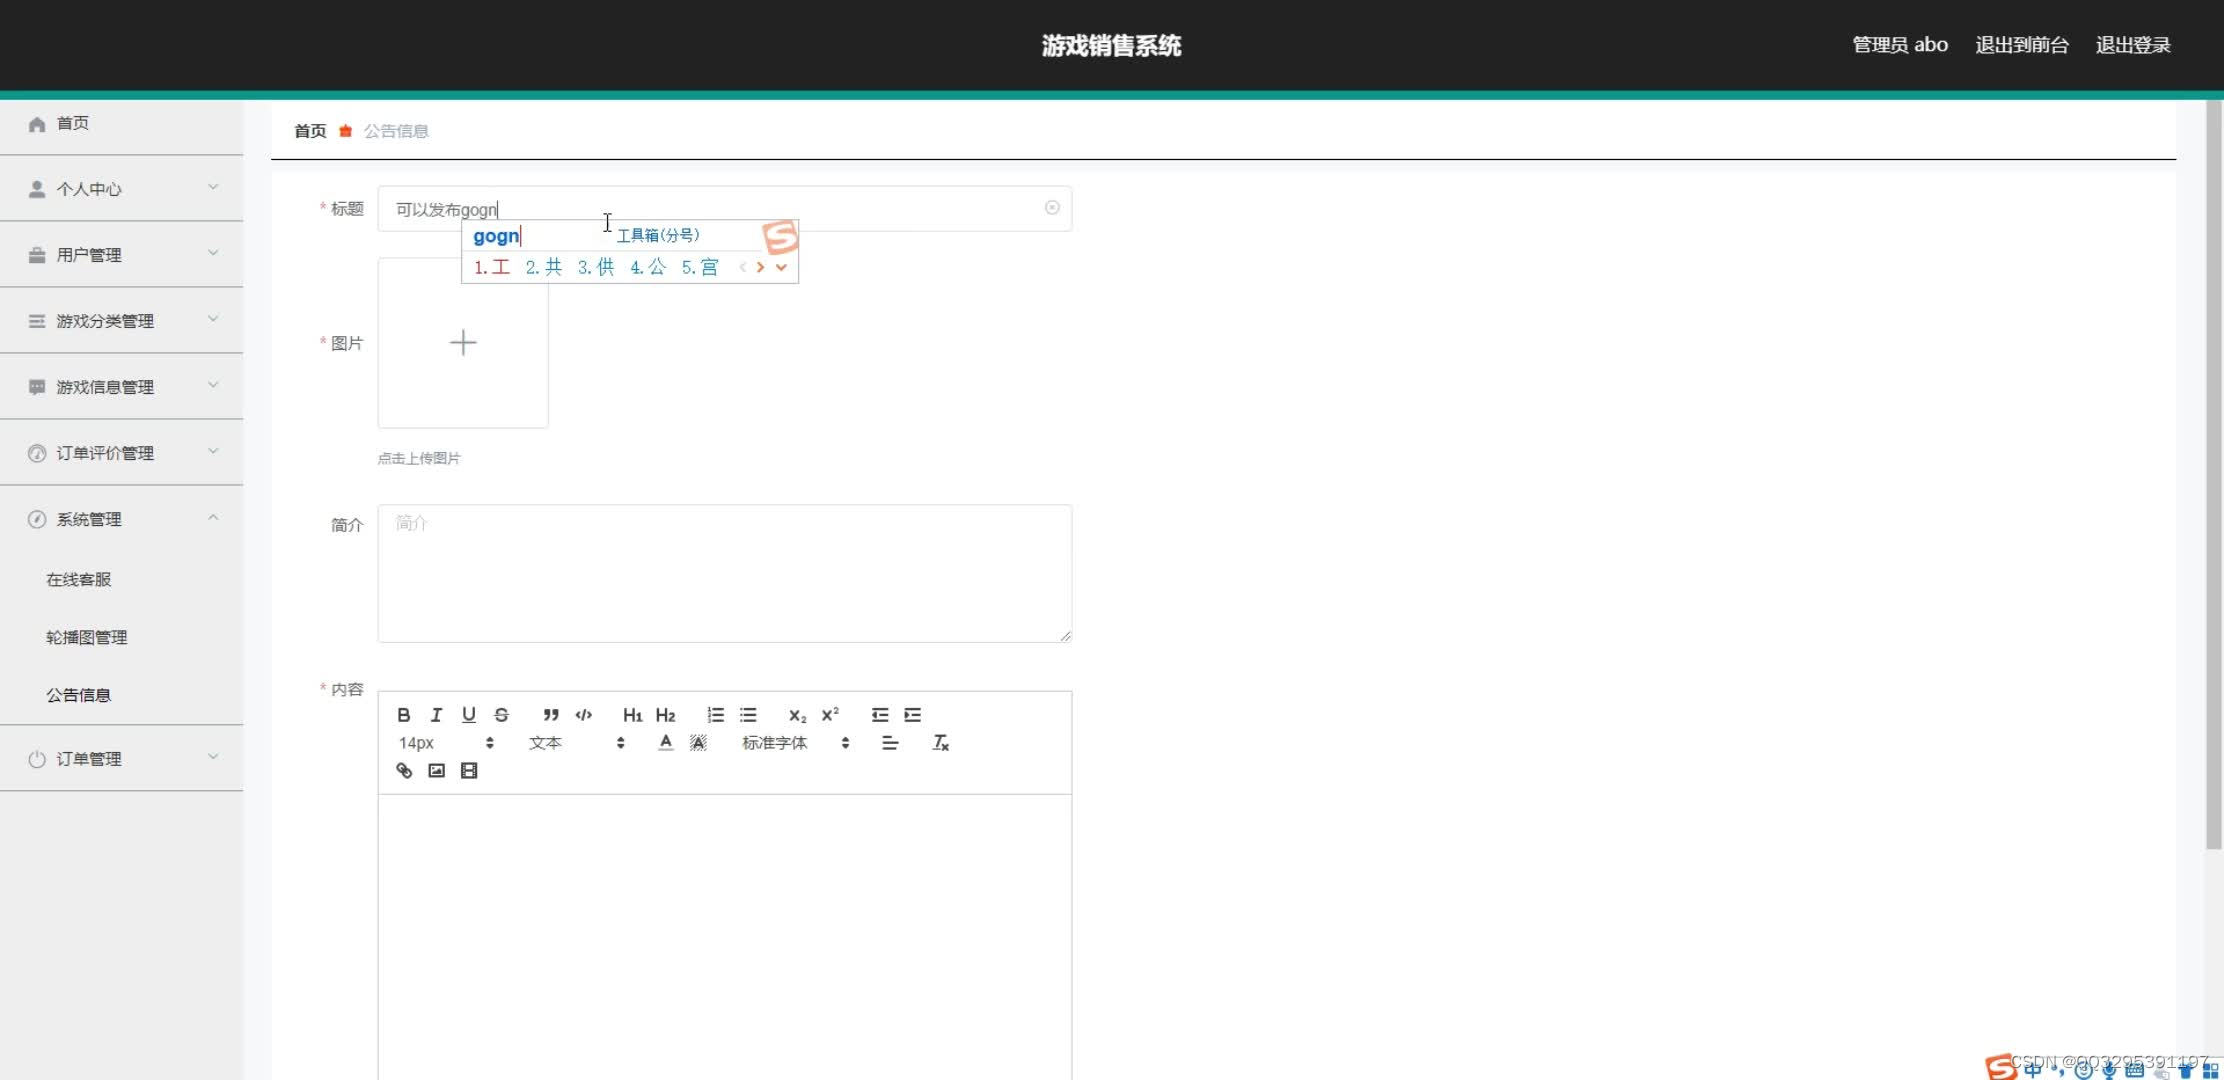This screenshot has height=1080, width=2224.
Task: Expand the 订单评价管理 sidebar menu
Action: pyautogui.click(x=121, y=453)
